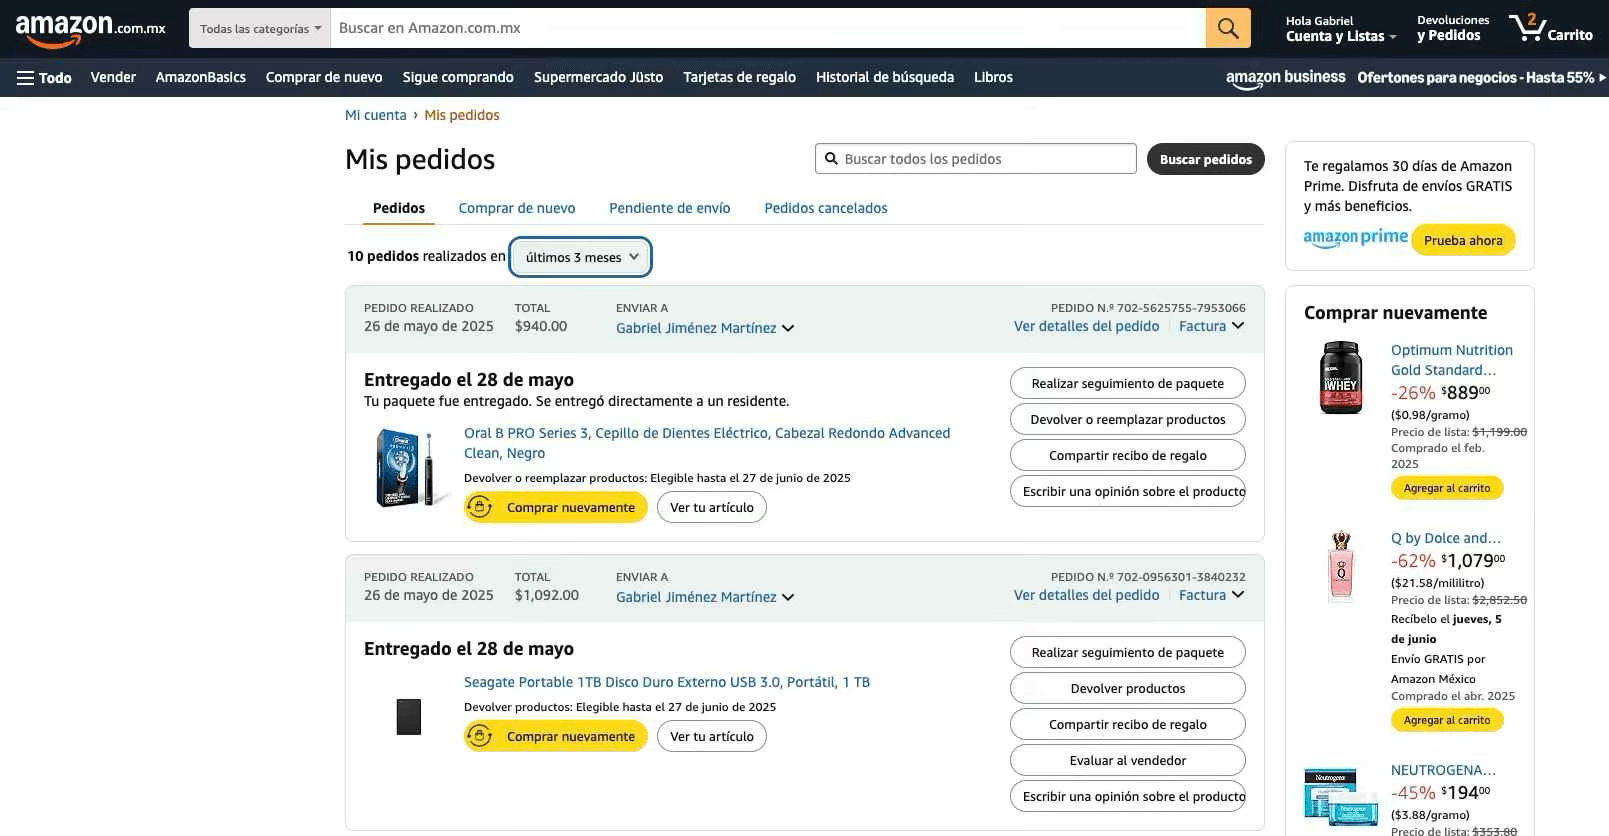Open Comprar de nuevo in the nav bar
The image size is (1609, 836).
[324, 77]
